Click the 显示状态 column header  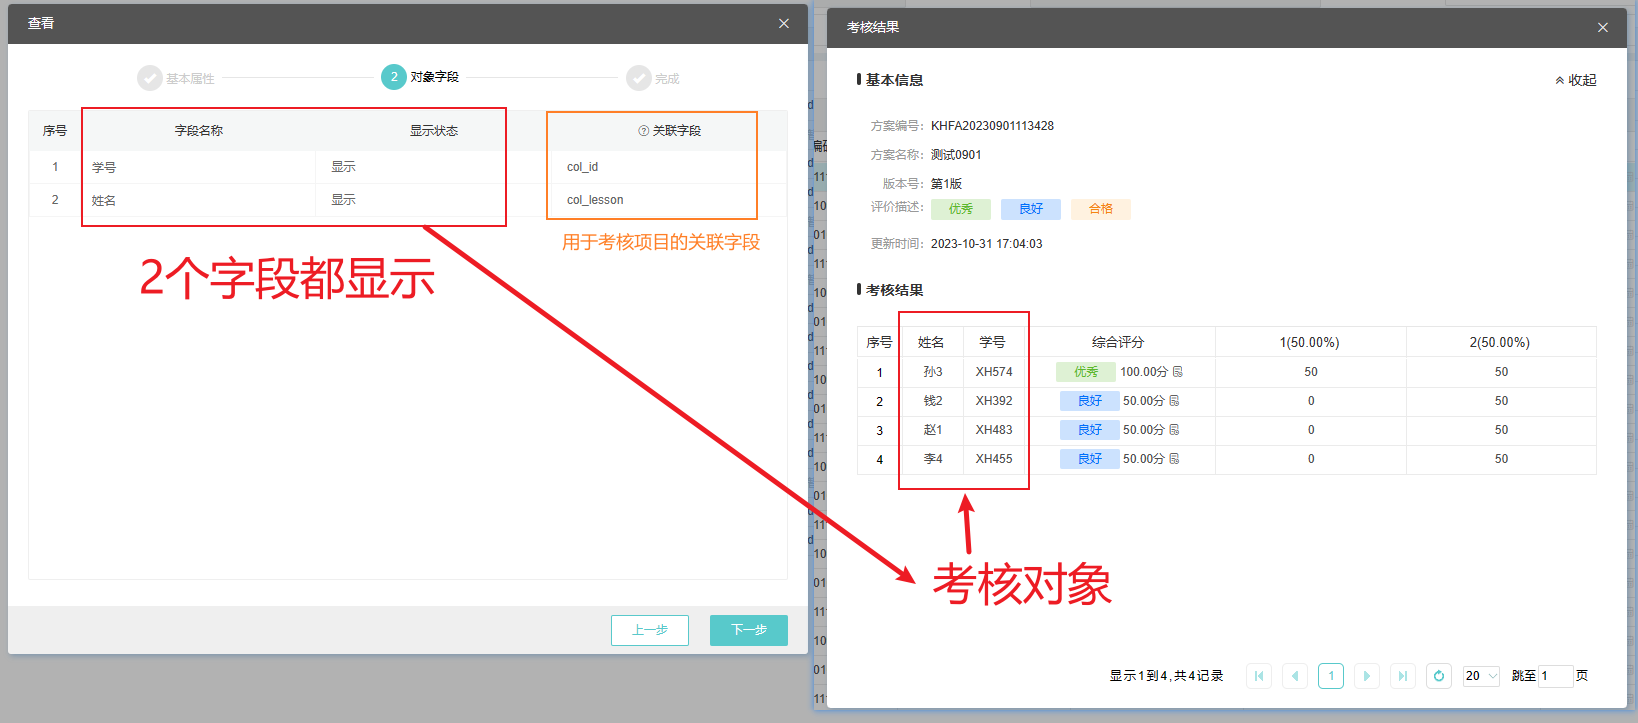click(434, 131)
